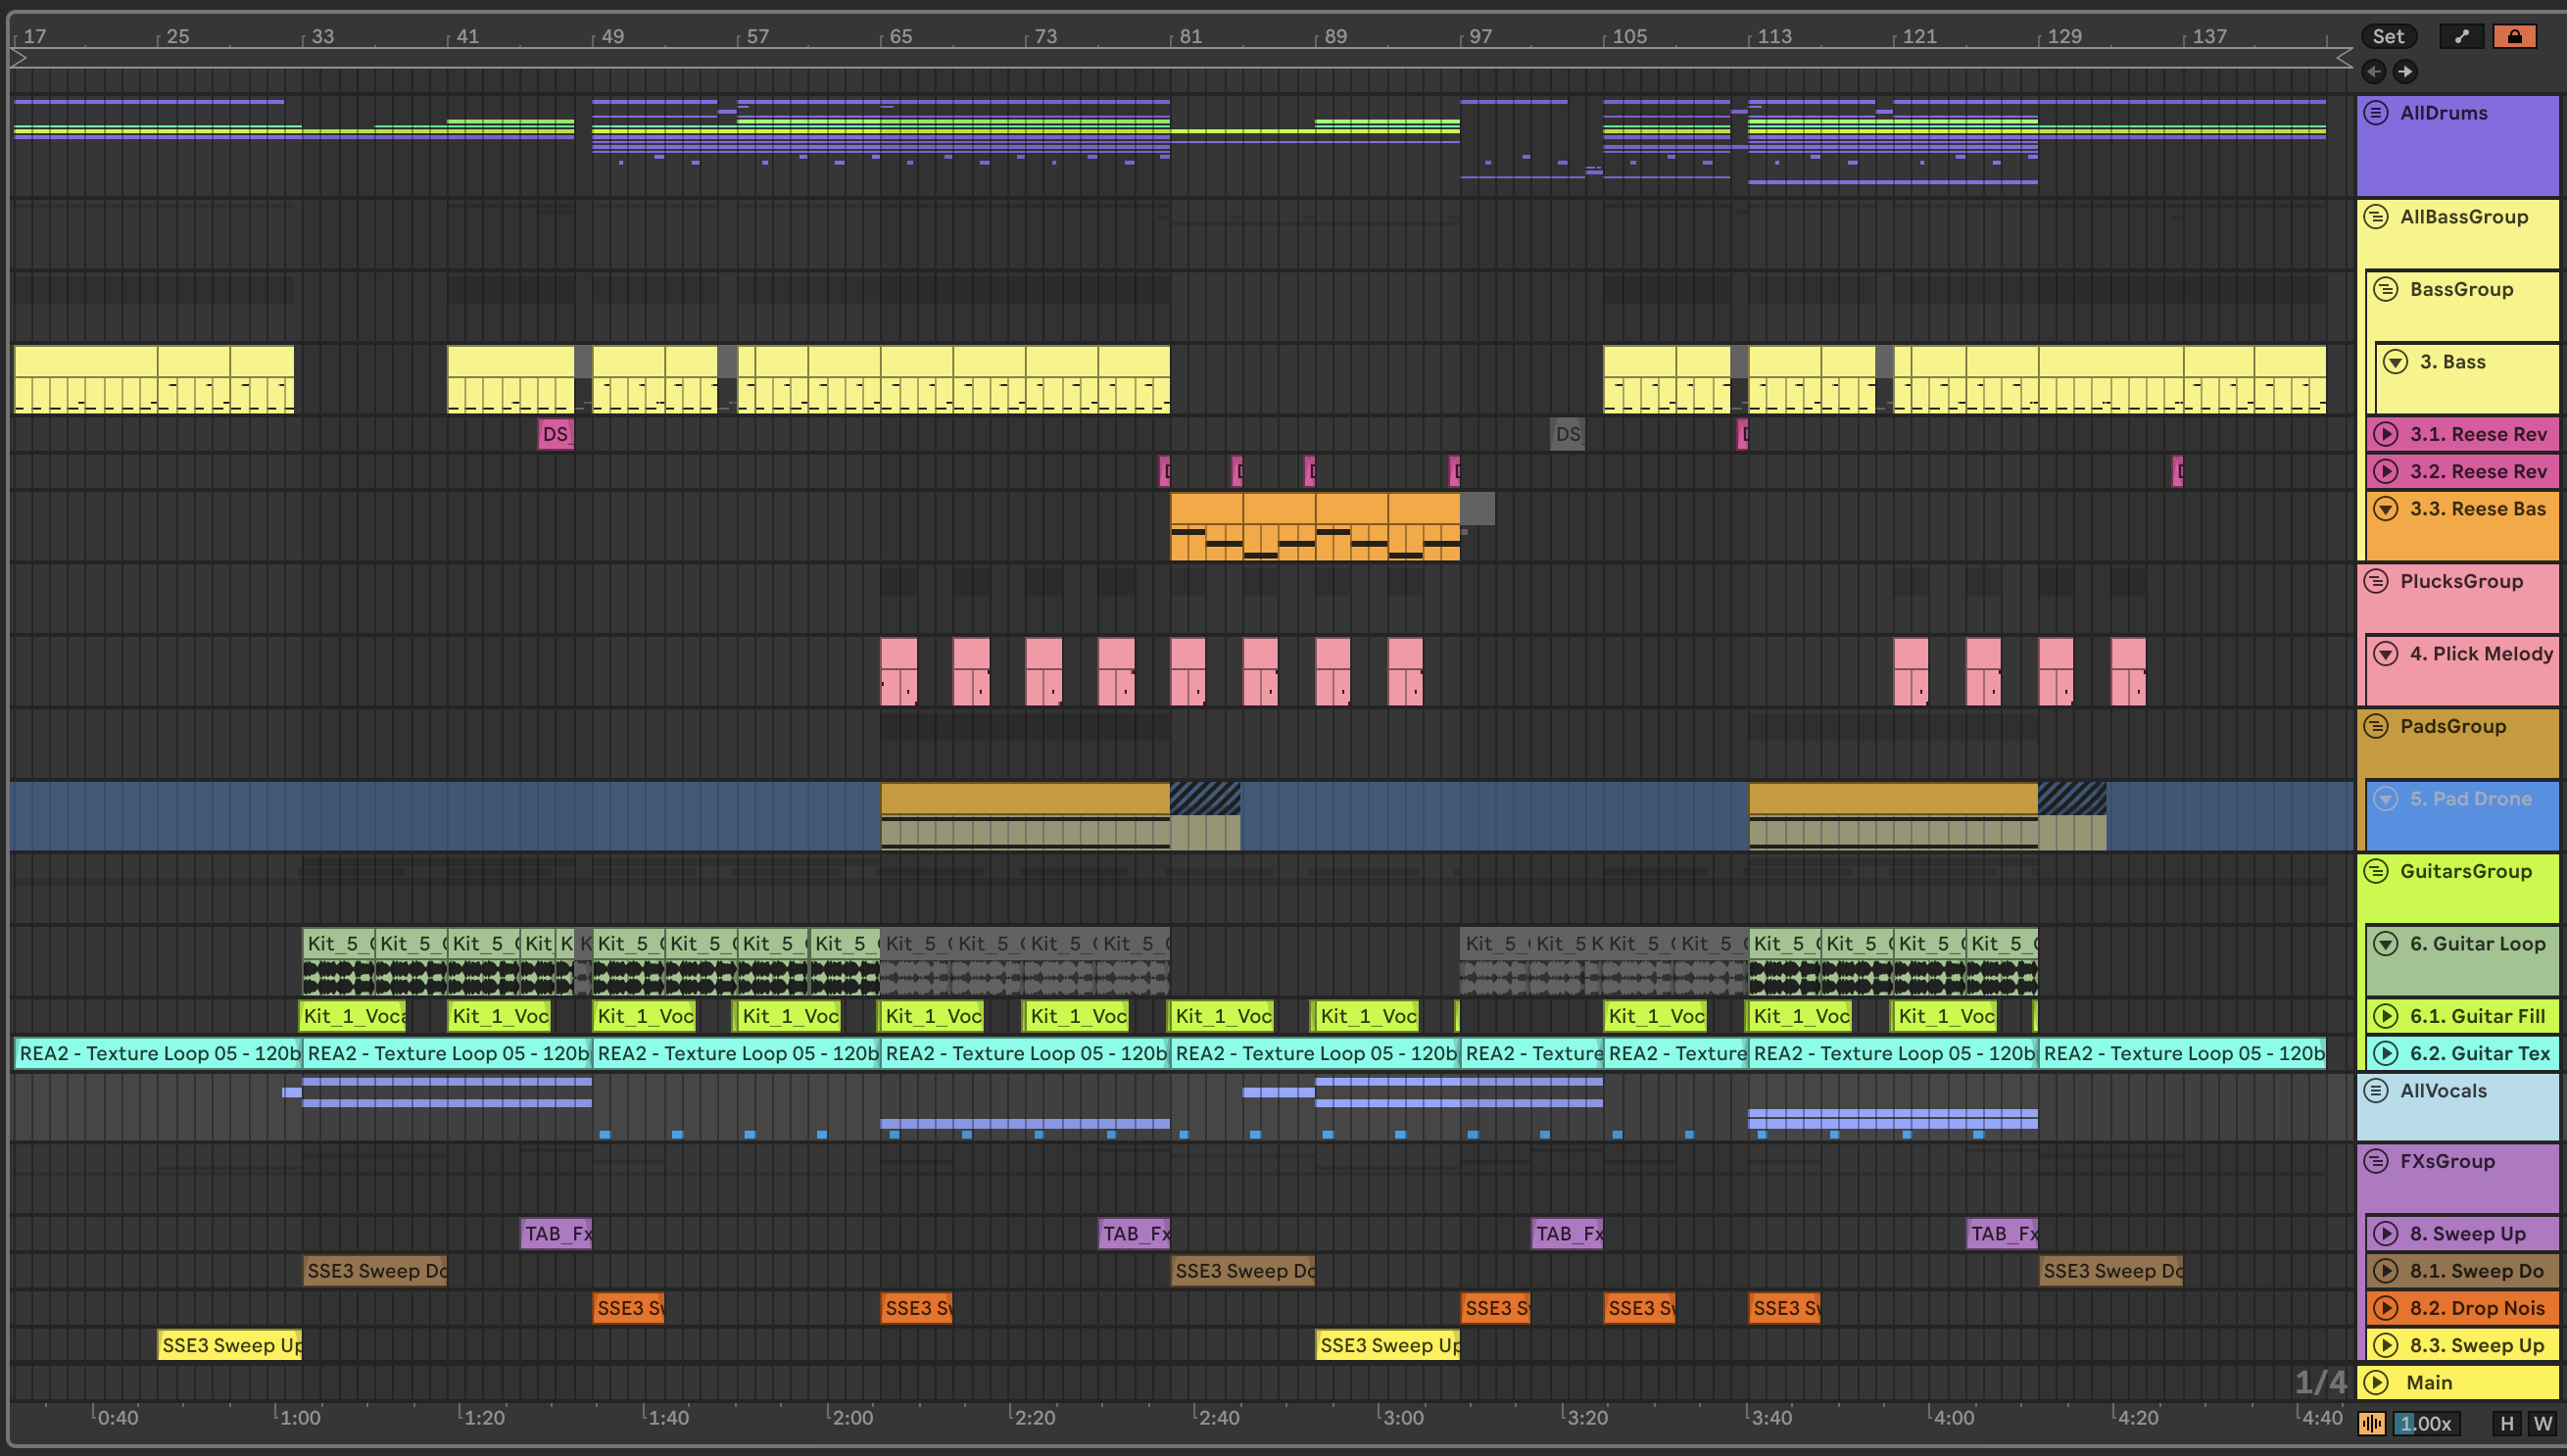Click bar 81 on the timeline ruler
The height and width of the screenshot is (1456, 2567).
point(1189,37)
